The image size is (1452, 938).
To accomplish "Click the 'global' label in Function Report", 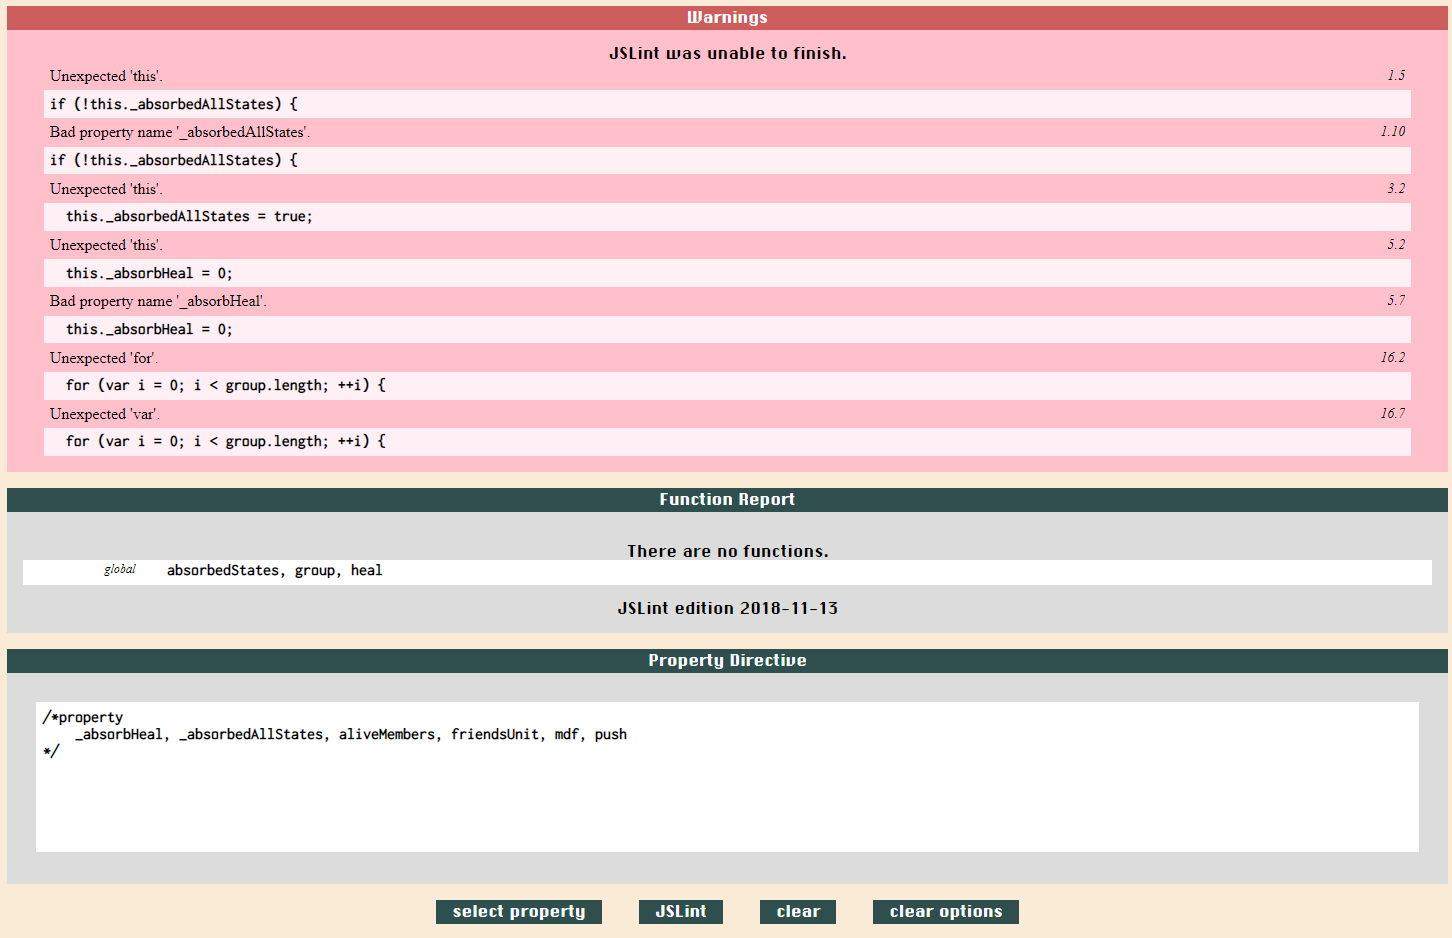I will point(120,569).
